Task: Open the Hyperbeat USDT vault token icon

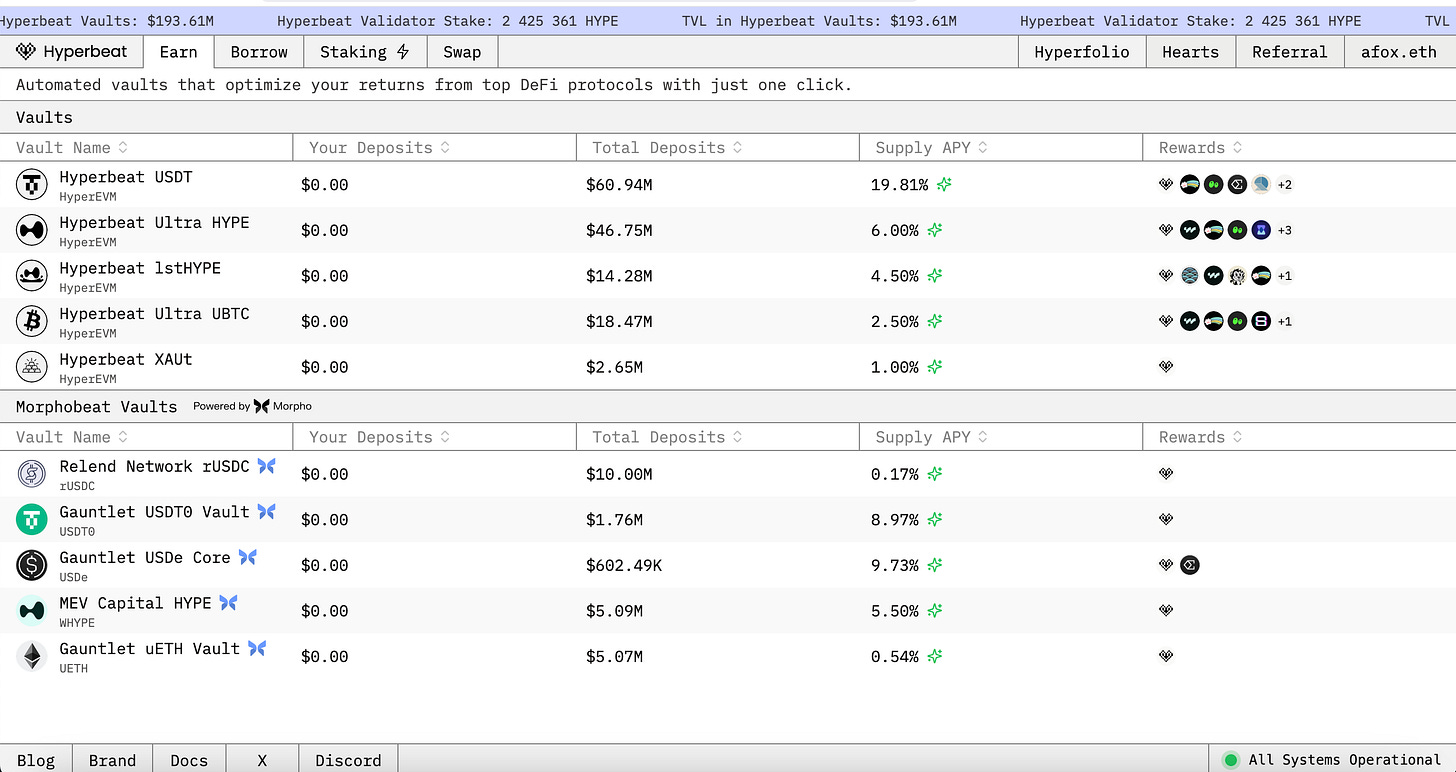Action: click(32, 185)
